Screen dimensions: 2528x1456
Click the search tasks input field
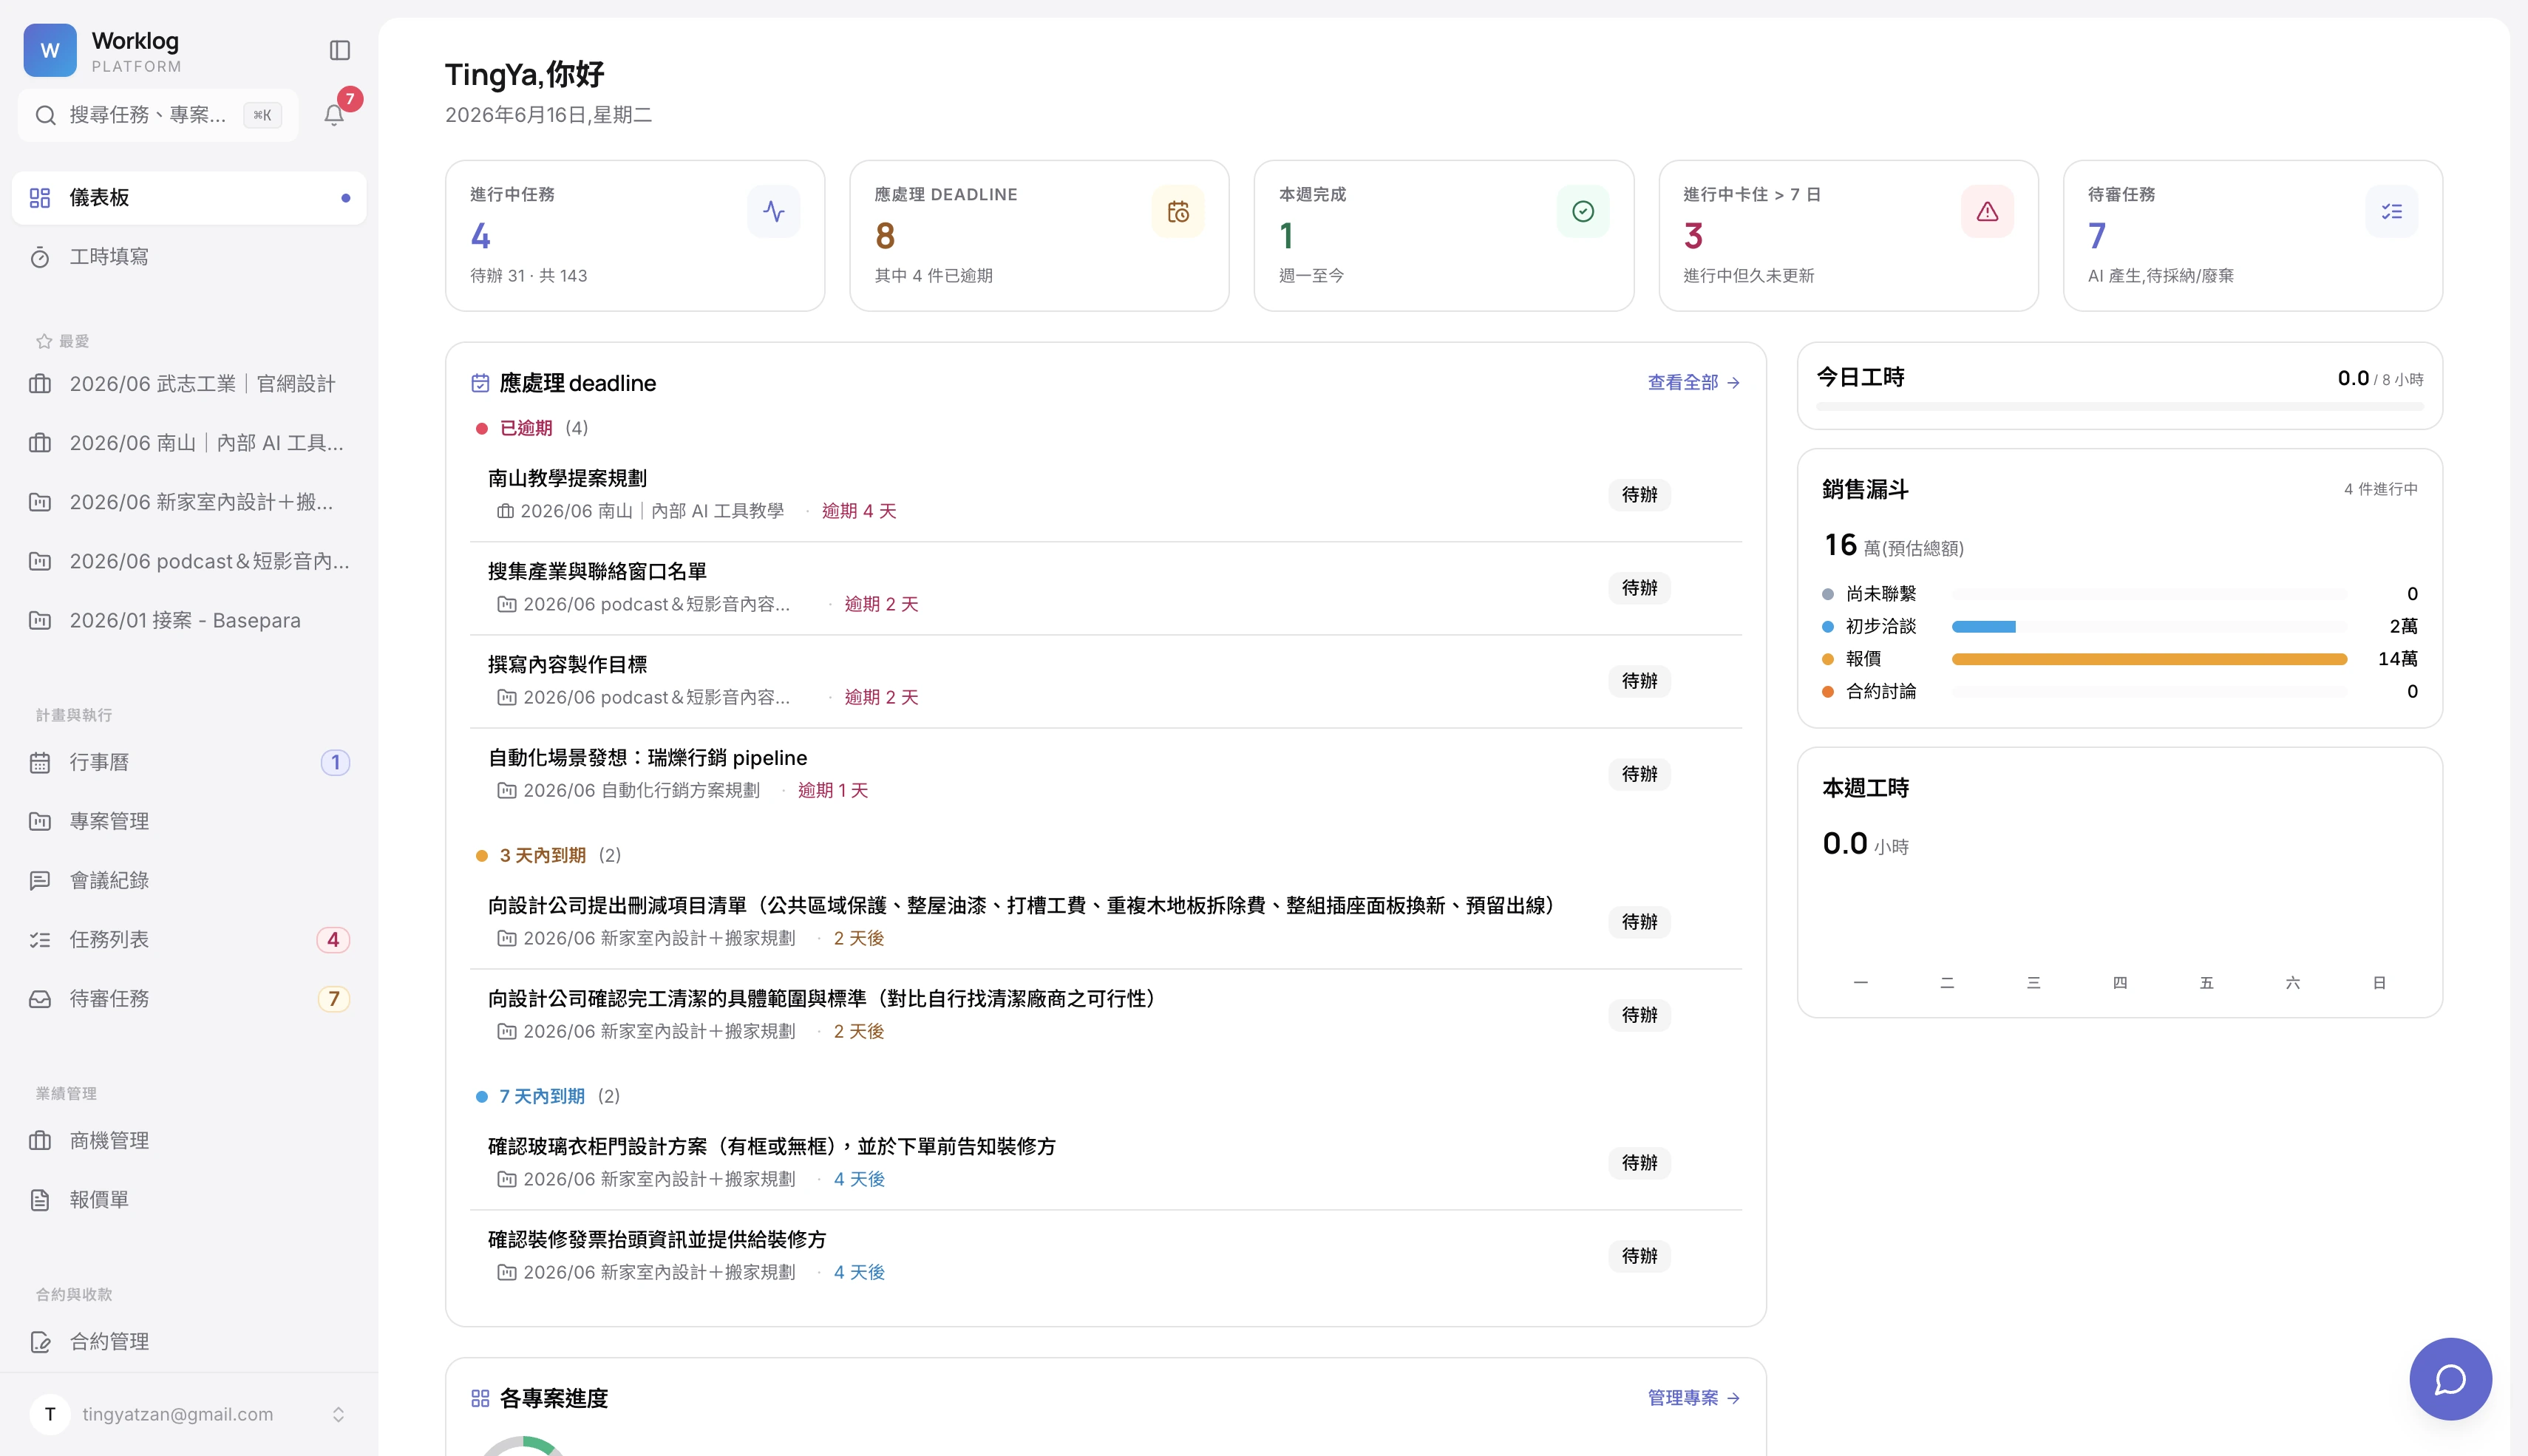(x=158, y=115)
